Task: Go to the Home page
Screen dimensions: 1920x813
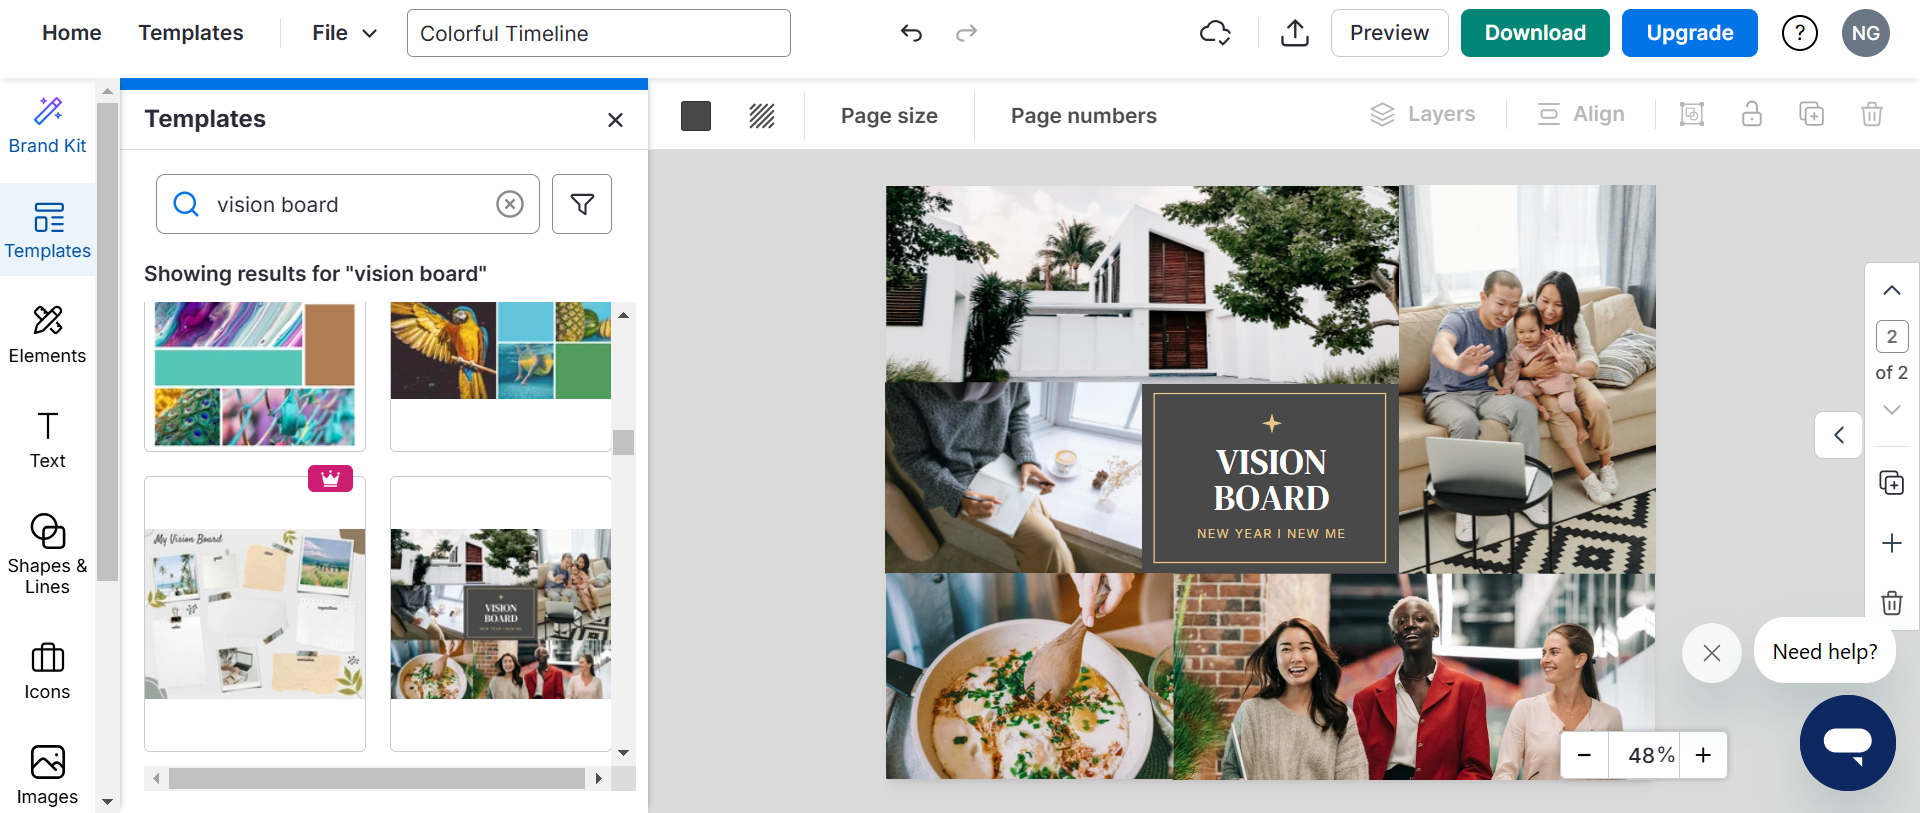Action: point(72,33)
